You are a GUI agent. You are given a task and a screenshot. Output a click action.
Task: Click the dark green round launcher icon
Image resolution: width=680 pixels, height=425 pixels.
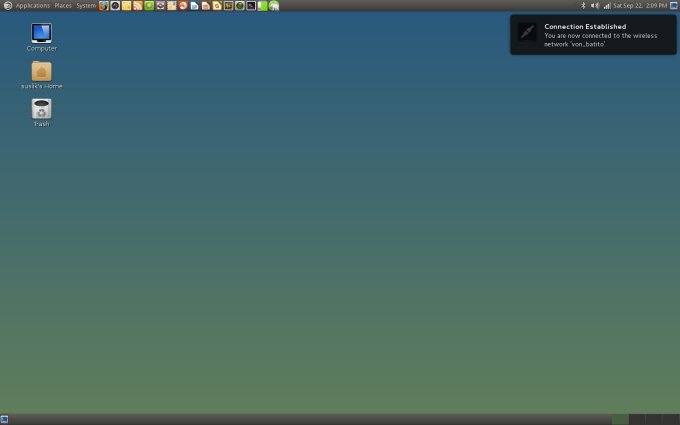pyautogui.click(x=240, y=6)
